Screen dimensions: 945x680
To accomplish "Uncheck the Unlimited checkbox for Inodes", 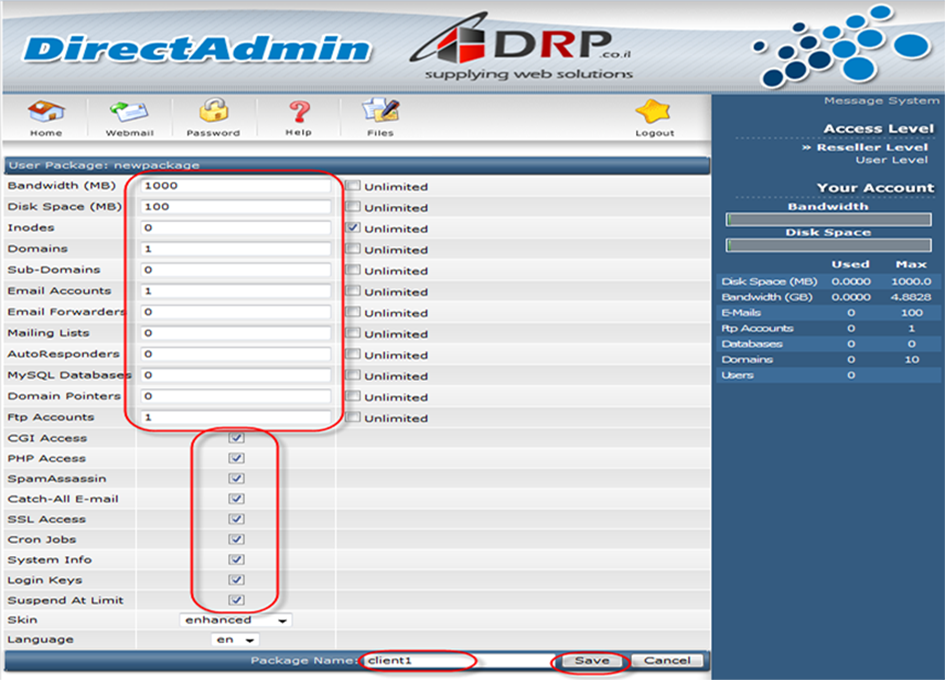I will pos(353,228).
